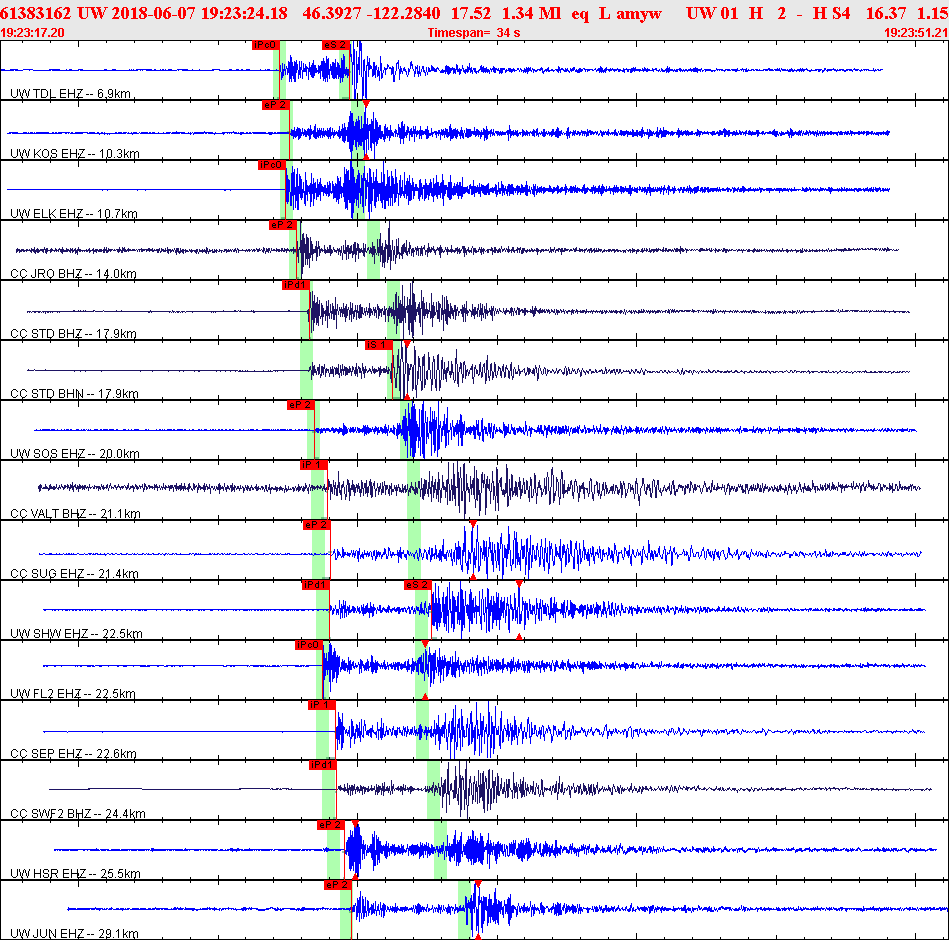Screen dimensions: 949x940
Task: Click the label 'UW SHW EHZ -- 22.5km'
Action: [x=76, y=634]
